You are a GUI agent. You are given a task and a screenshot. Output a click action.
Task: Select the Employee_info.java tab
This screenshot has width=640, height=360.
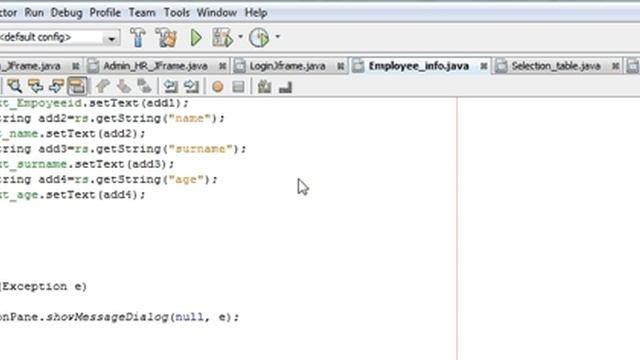[x=418, y=66]
